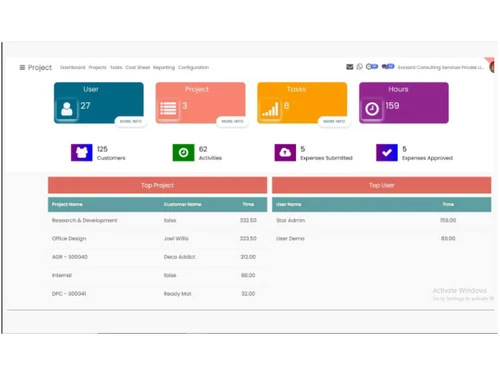500x375 pixels.
Task: Click the Expenses Submitted cloud upload icon
Action: click(x=285, y=153)
